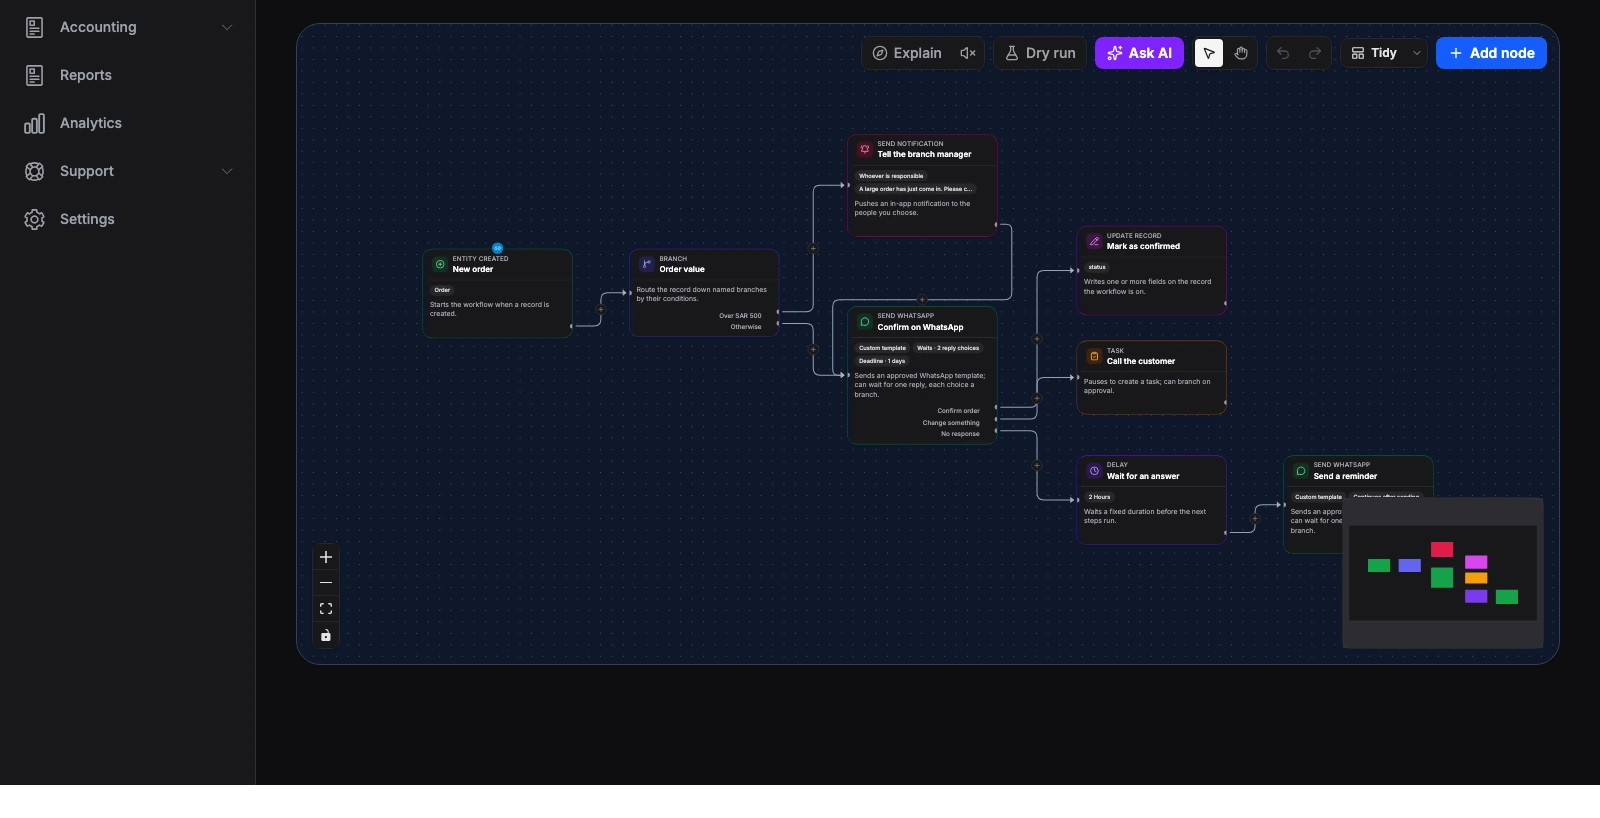Click Send a reminder WhatsApp icon
This screenshot has width=1600, height=818.
pos(1301,470)
